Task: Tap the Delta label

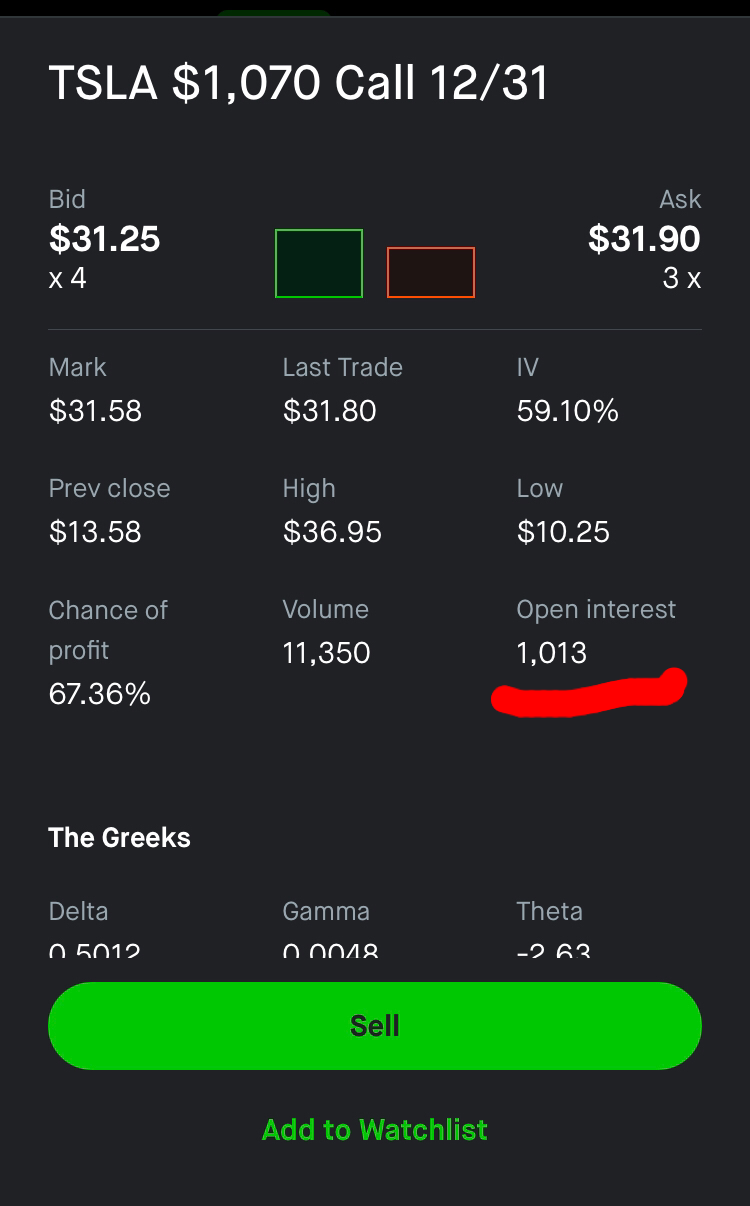Action: coord(78,911)
